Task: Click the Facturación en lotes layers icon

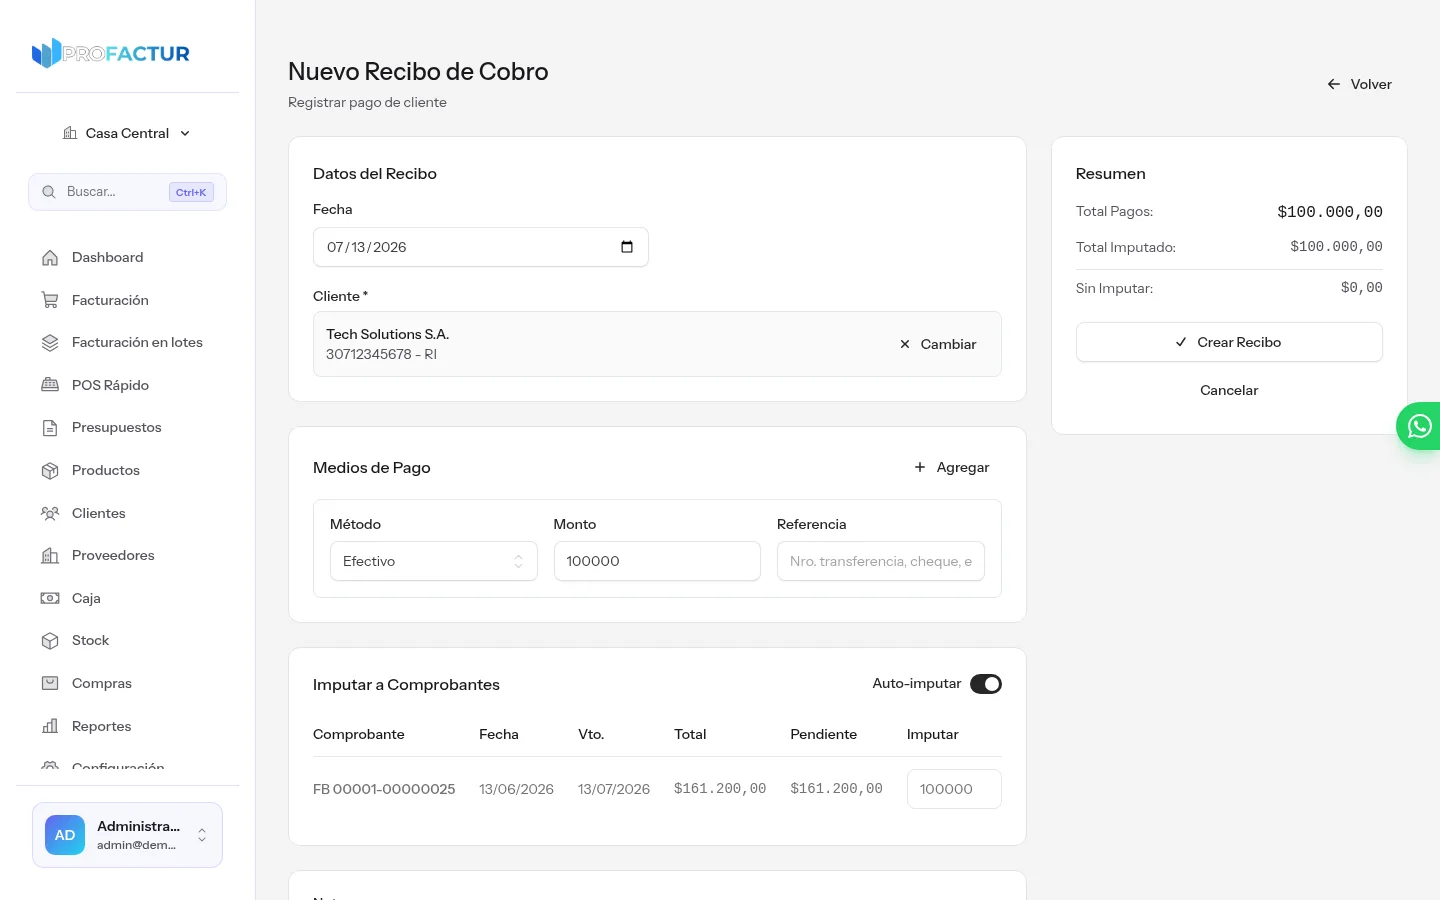Action: pyautogui.click(x=50, y=343)
